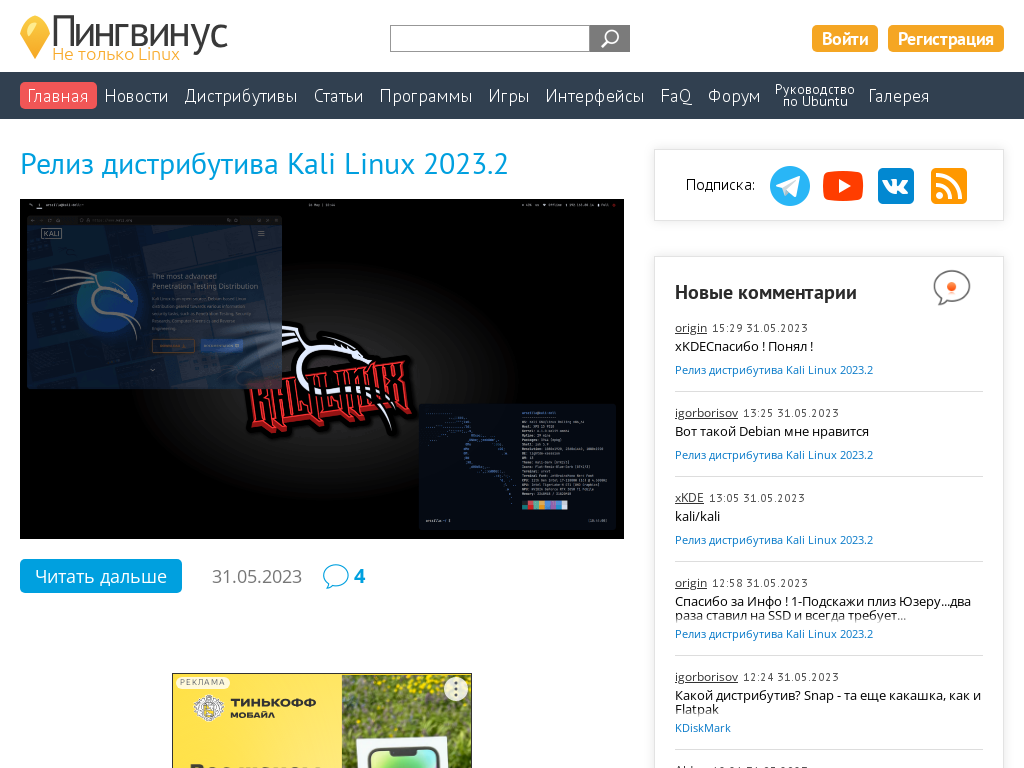Click comment text 'kali/kali'

pos(697,517)
